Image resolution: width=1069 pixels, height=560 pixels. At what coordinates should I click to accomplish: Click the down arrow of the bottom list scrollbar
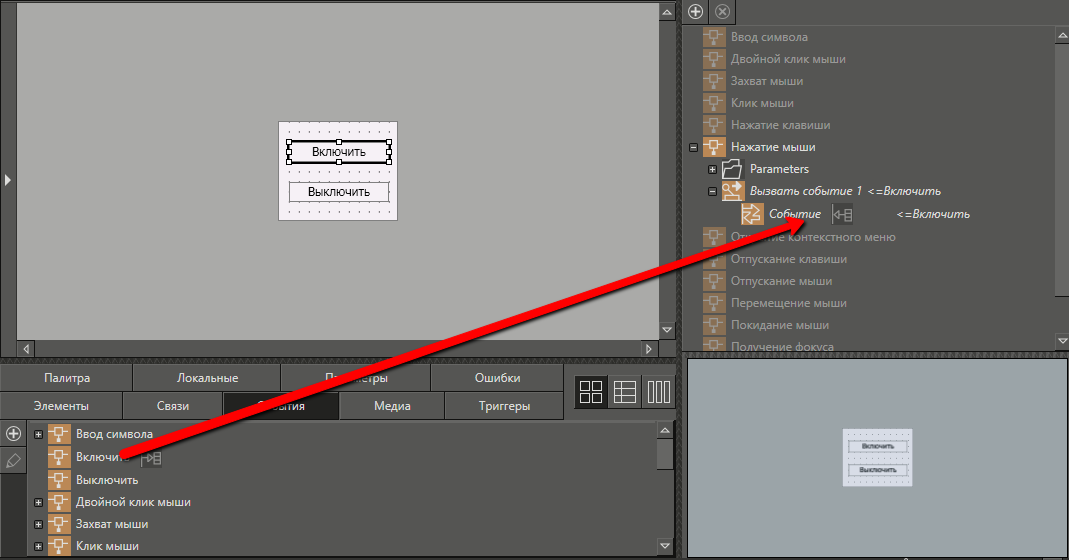pyautogui.click(x=665, y=546)
